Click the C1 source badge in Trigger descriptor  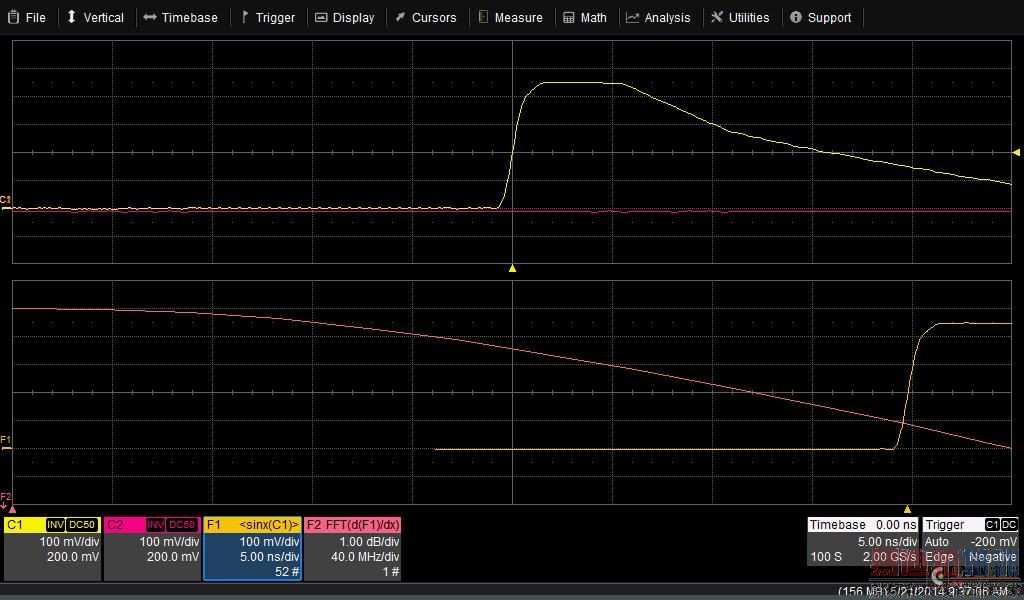991,525
